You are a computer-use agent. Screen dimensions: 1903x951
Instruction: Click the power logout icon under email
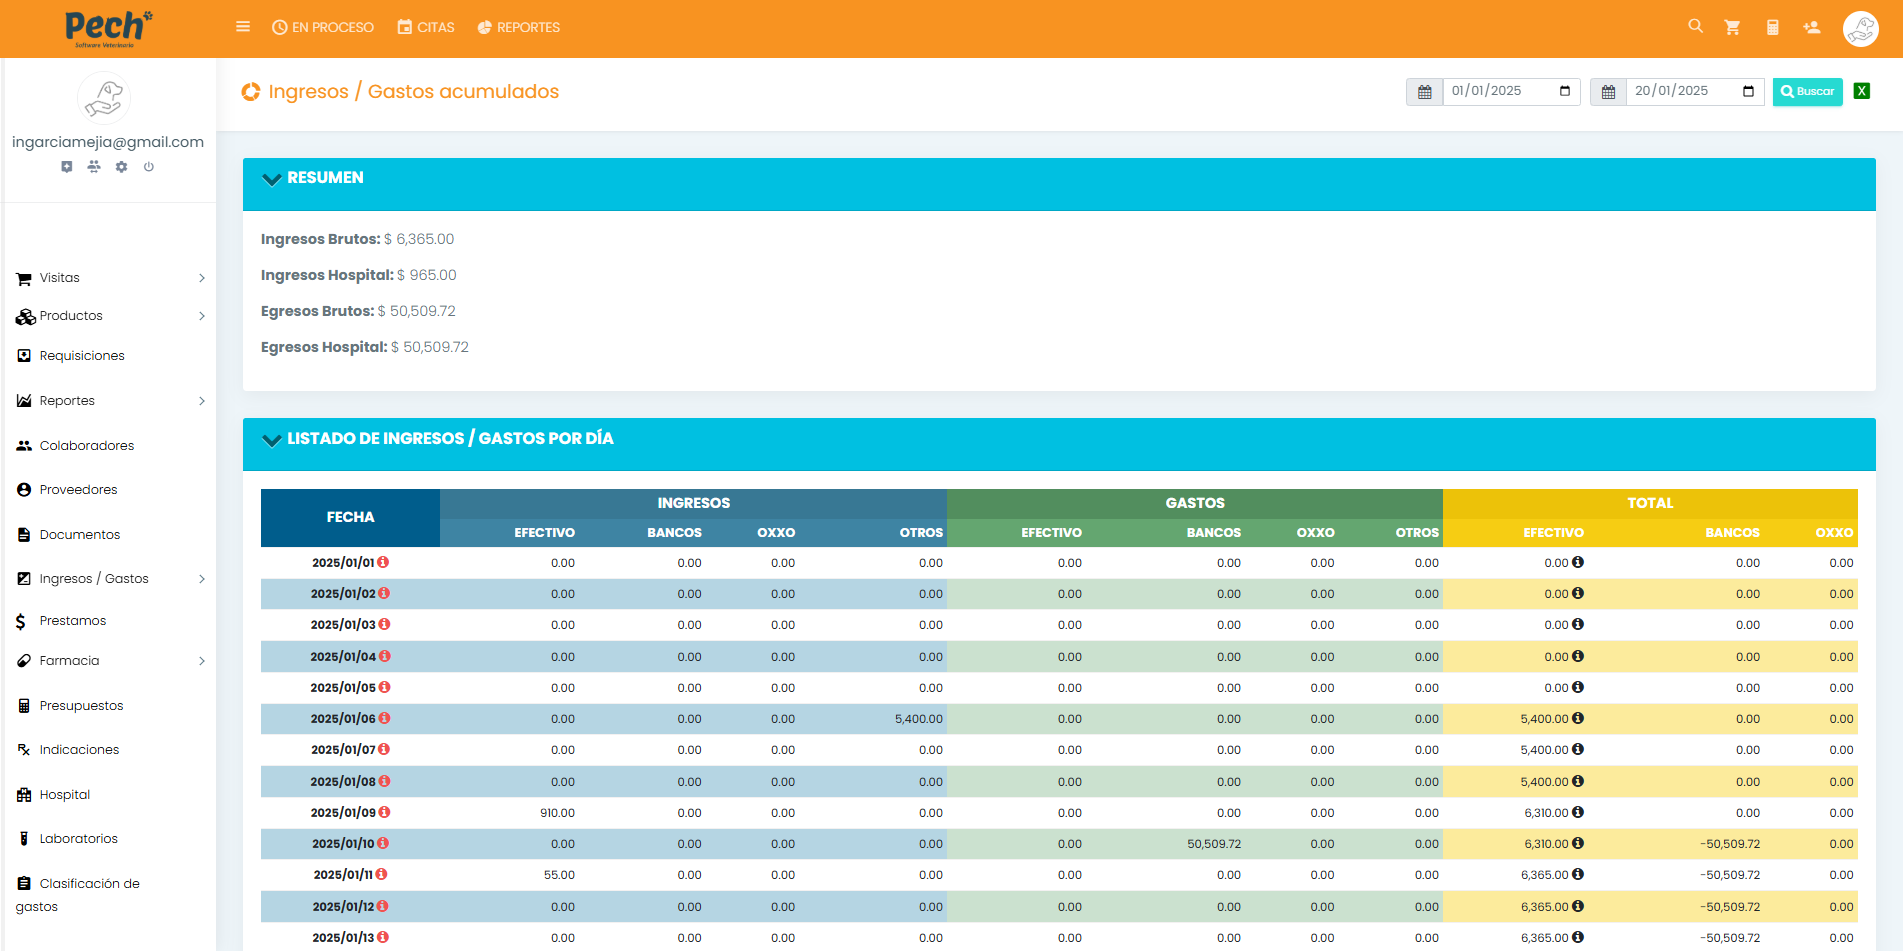click(x=149, y=167)
